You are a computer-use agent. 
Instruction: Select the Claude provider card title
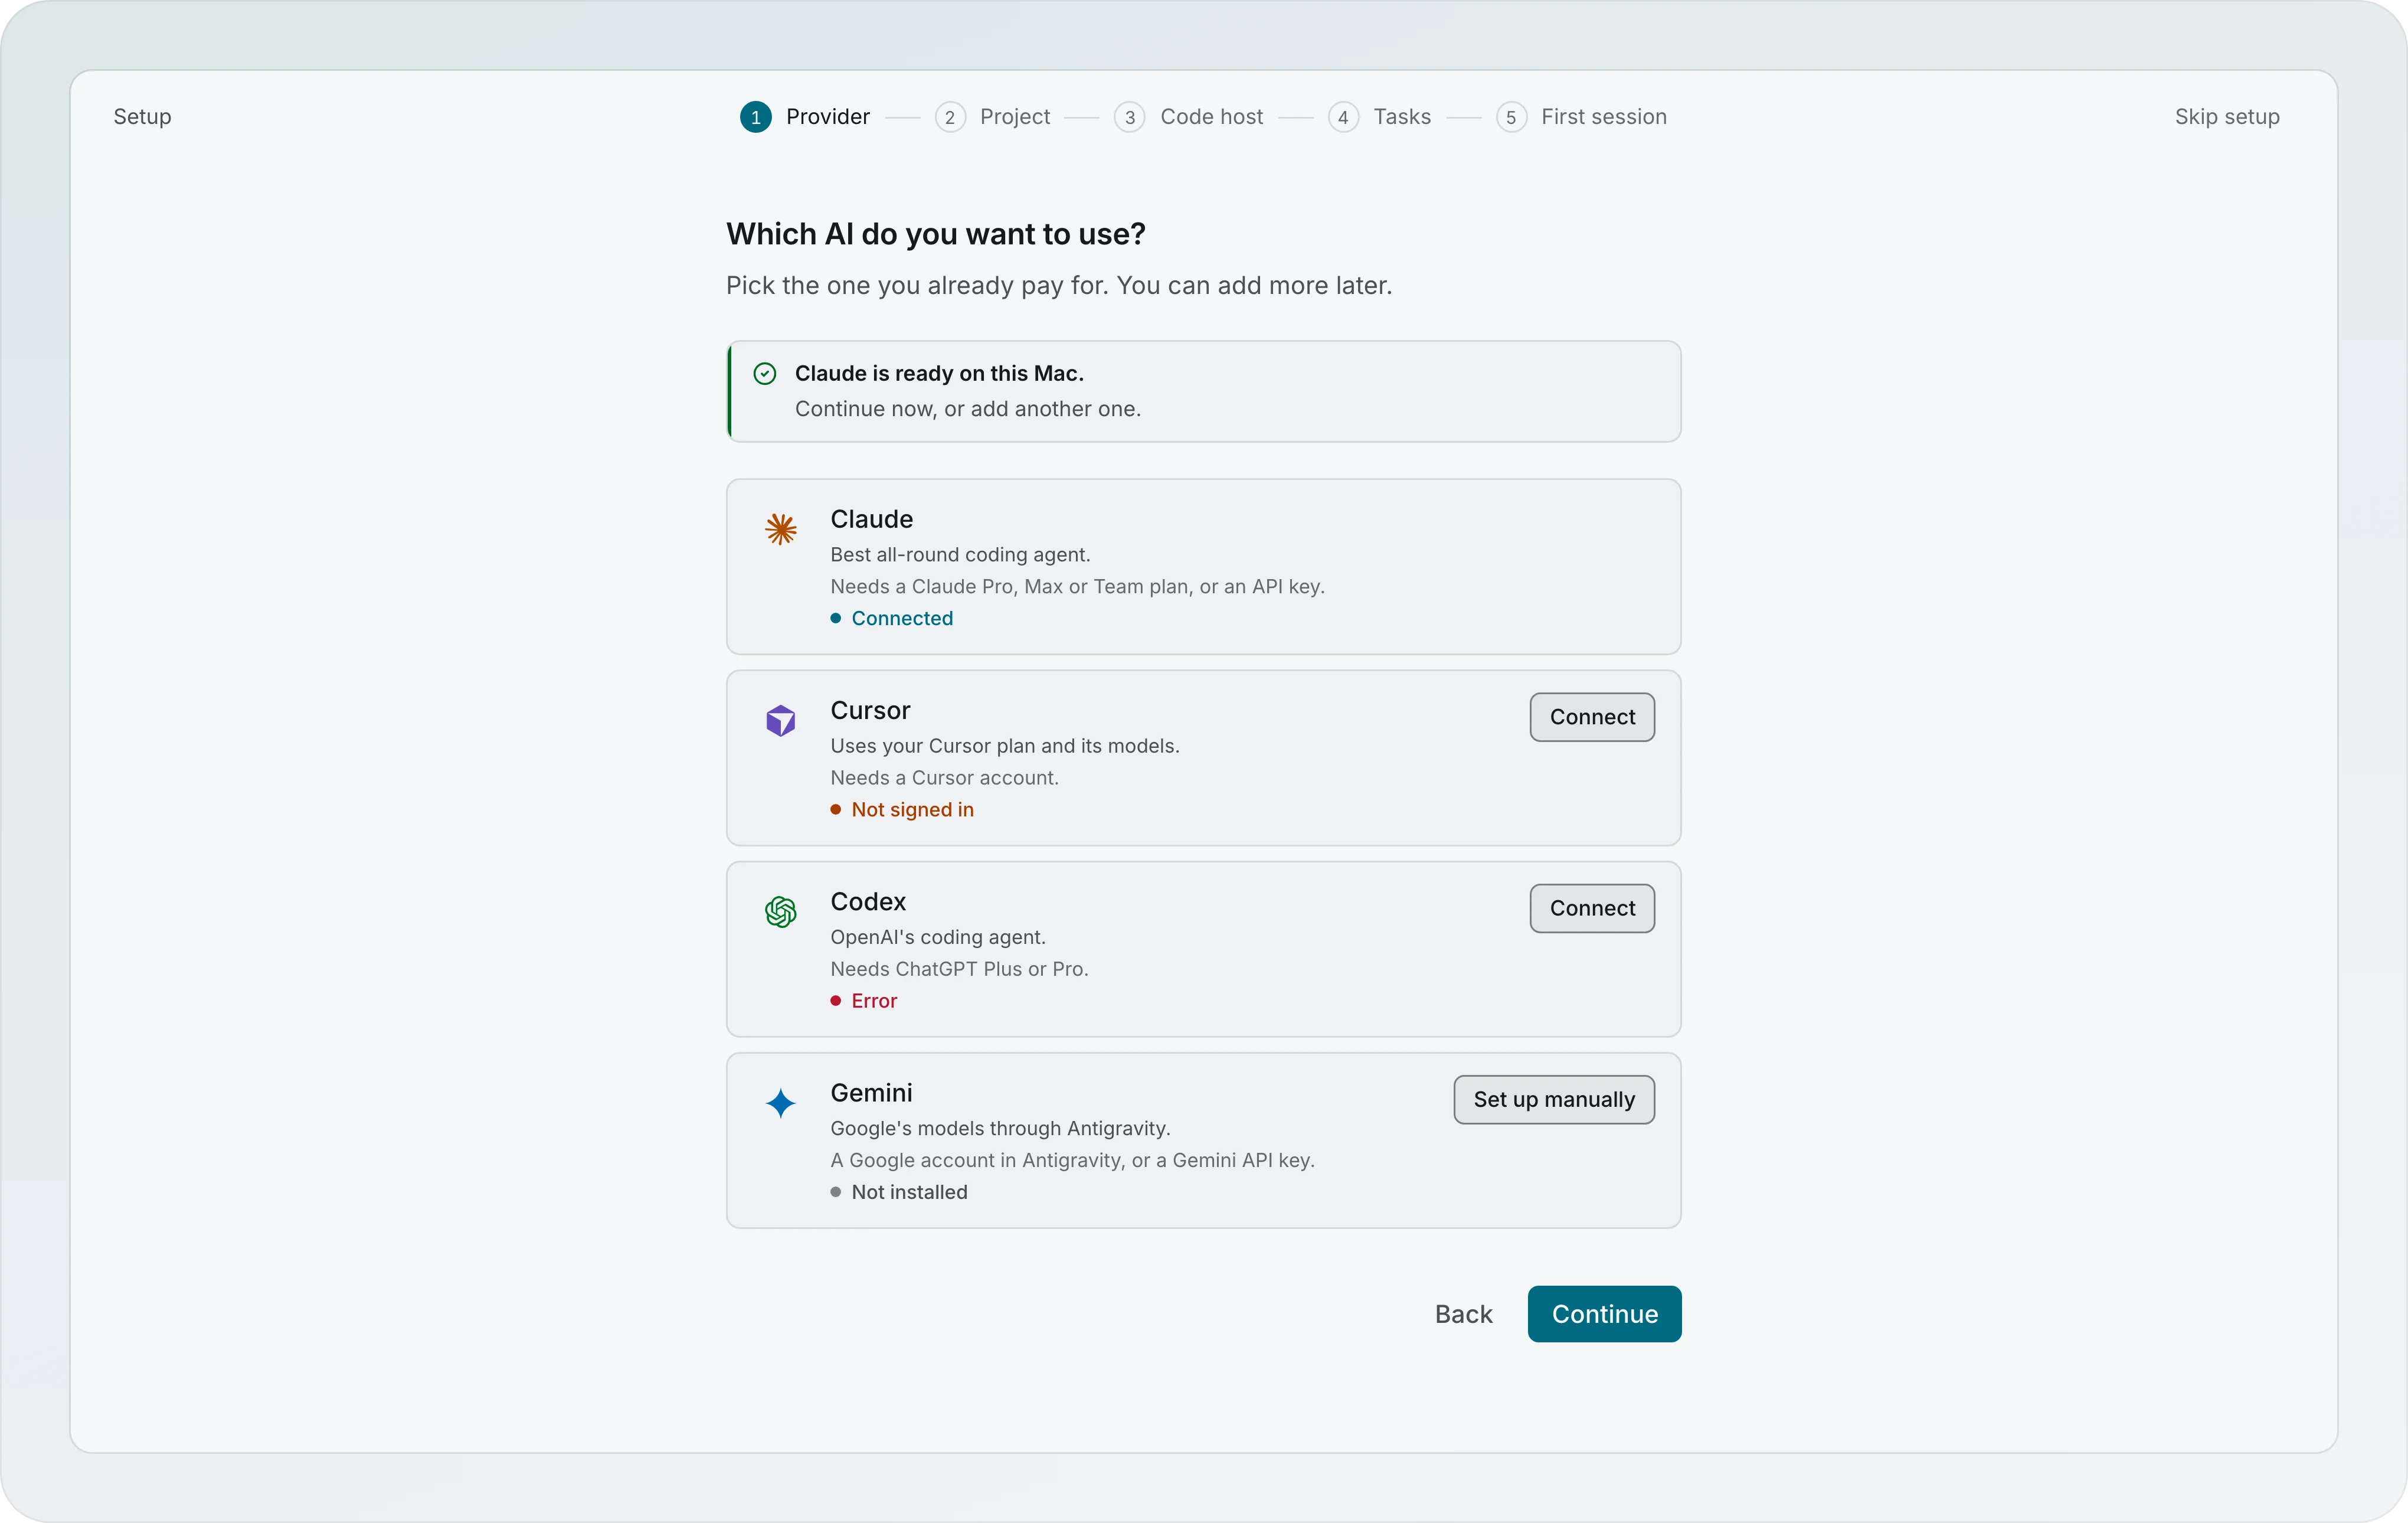[x=872, y=519]
